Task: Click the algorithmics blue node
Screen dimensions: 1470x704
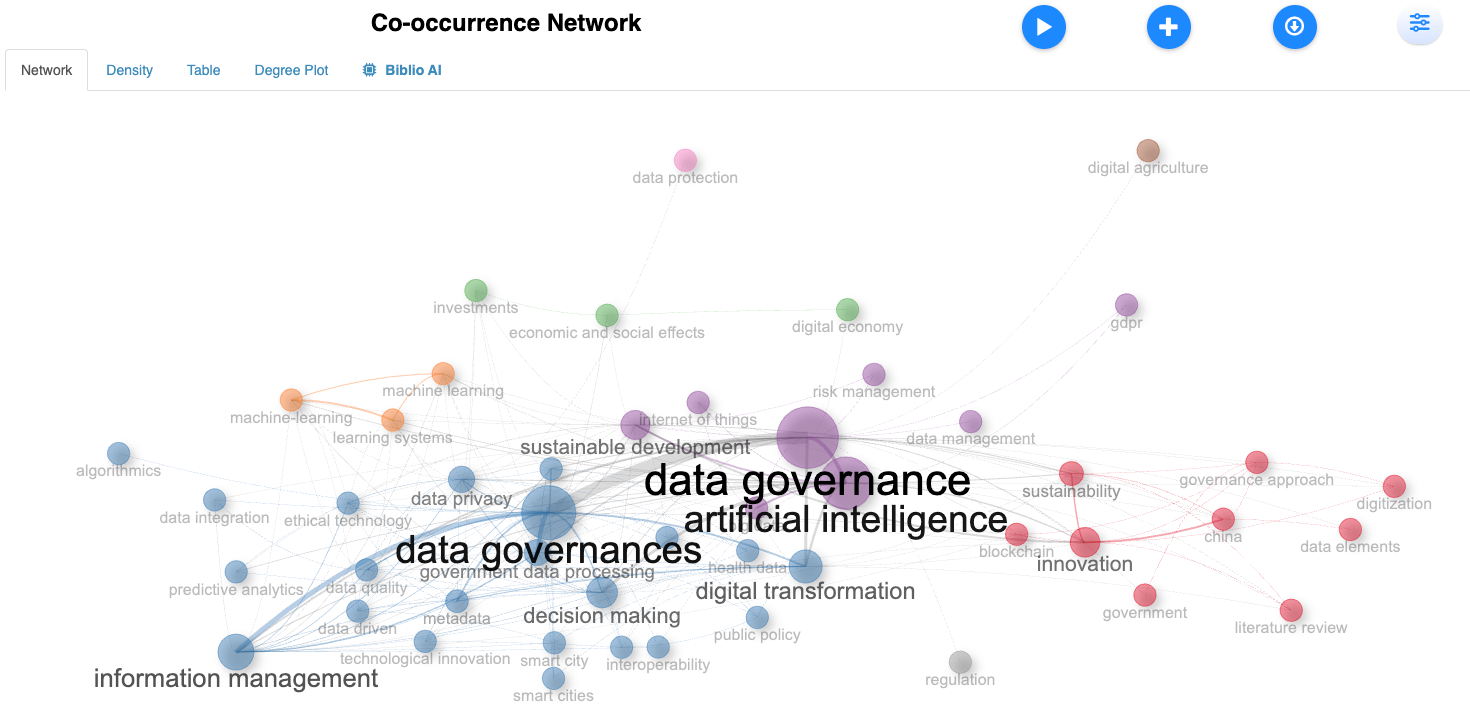Action: tap(118, 453)
